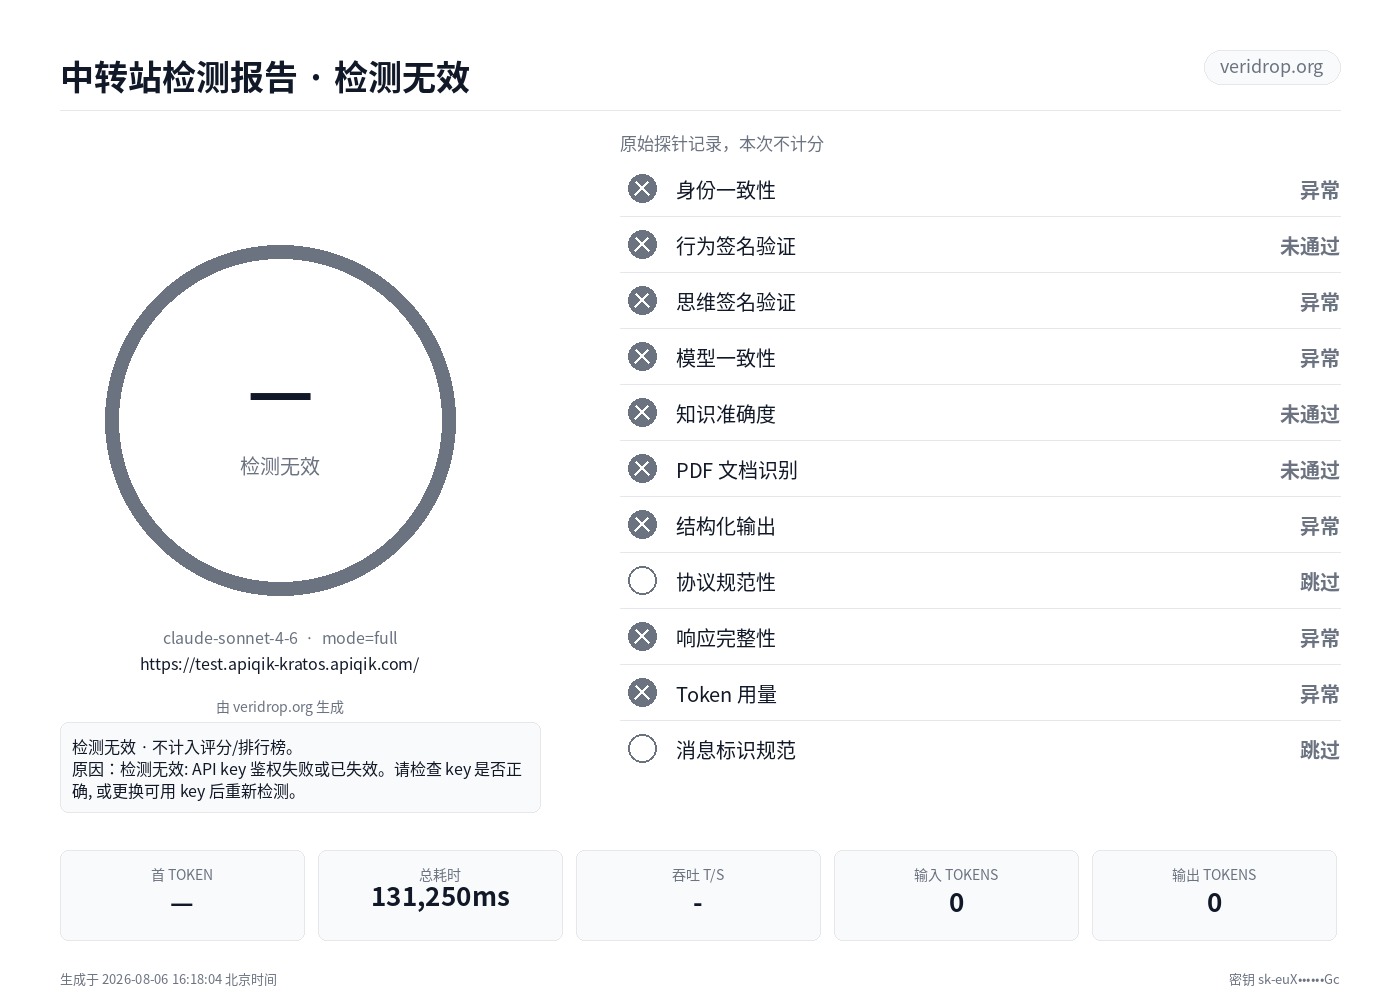Click the 未通过 status of 知识准确度
1400x1000 pixels.
[x=1309, y=414]
